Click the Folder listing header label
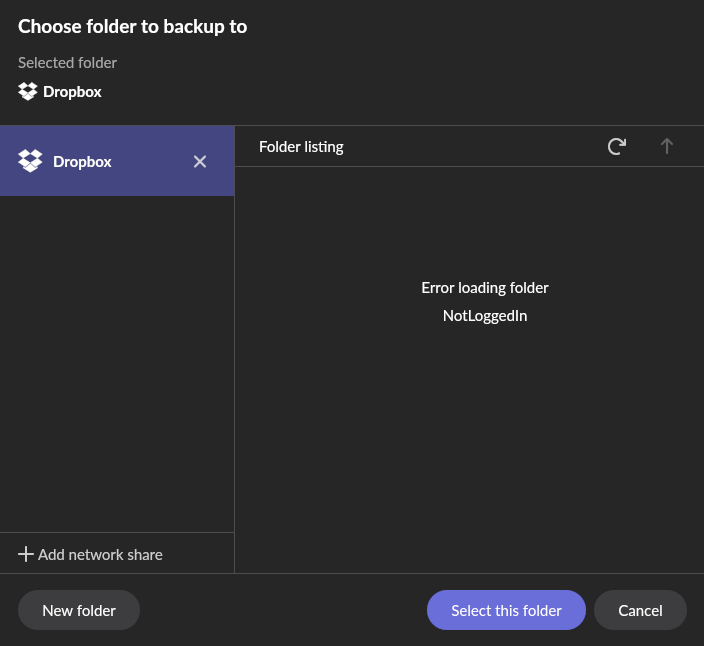The width and height of the screenshot is (704, 646). (301, 147)
